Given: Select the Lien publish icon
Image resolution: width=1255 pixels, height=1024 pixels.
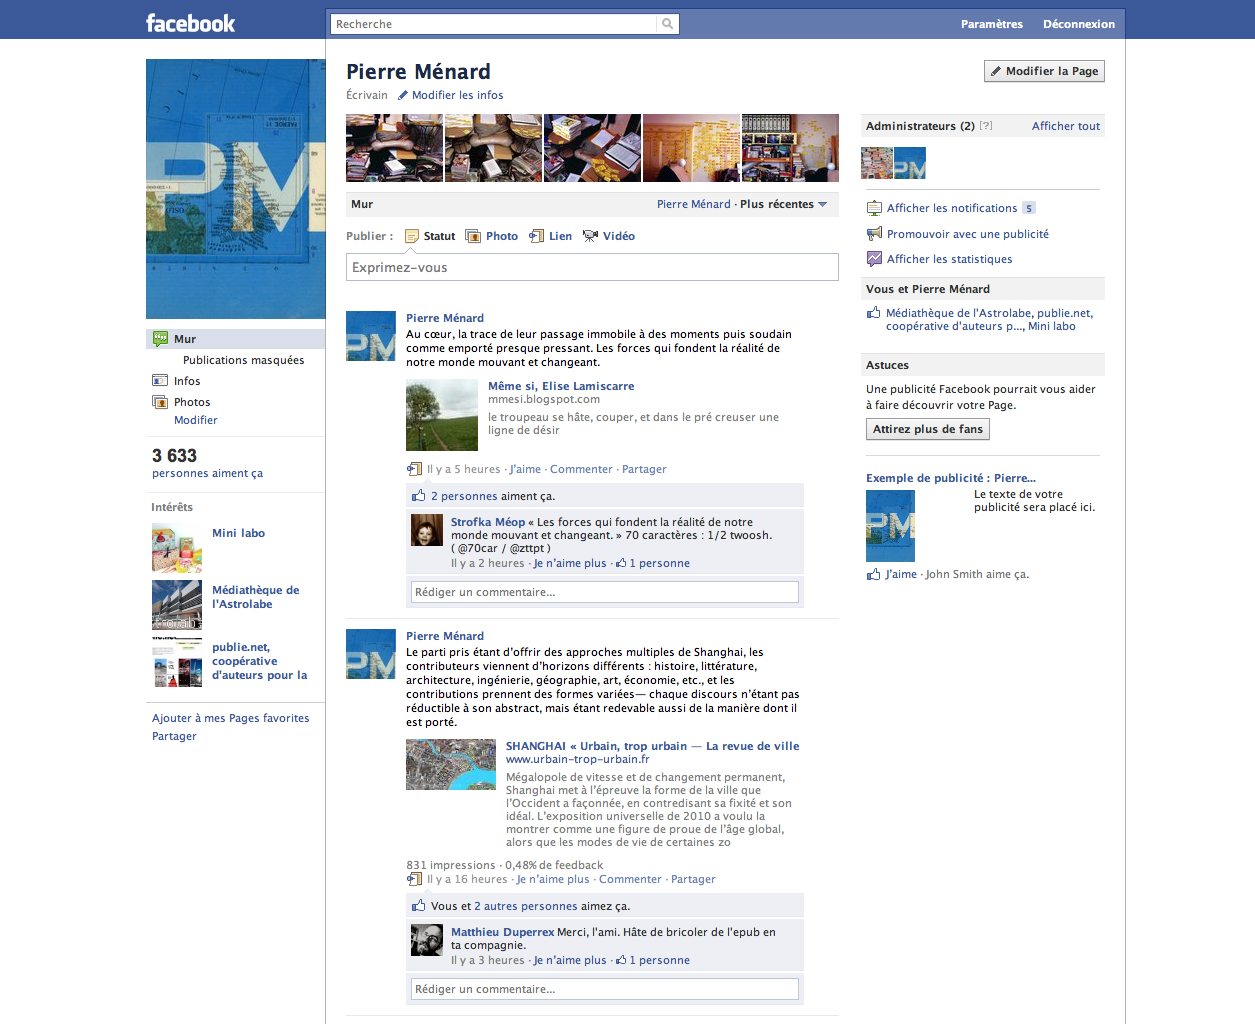Looking at the screenshot, I should point(537,237).
